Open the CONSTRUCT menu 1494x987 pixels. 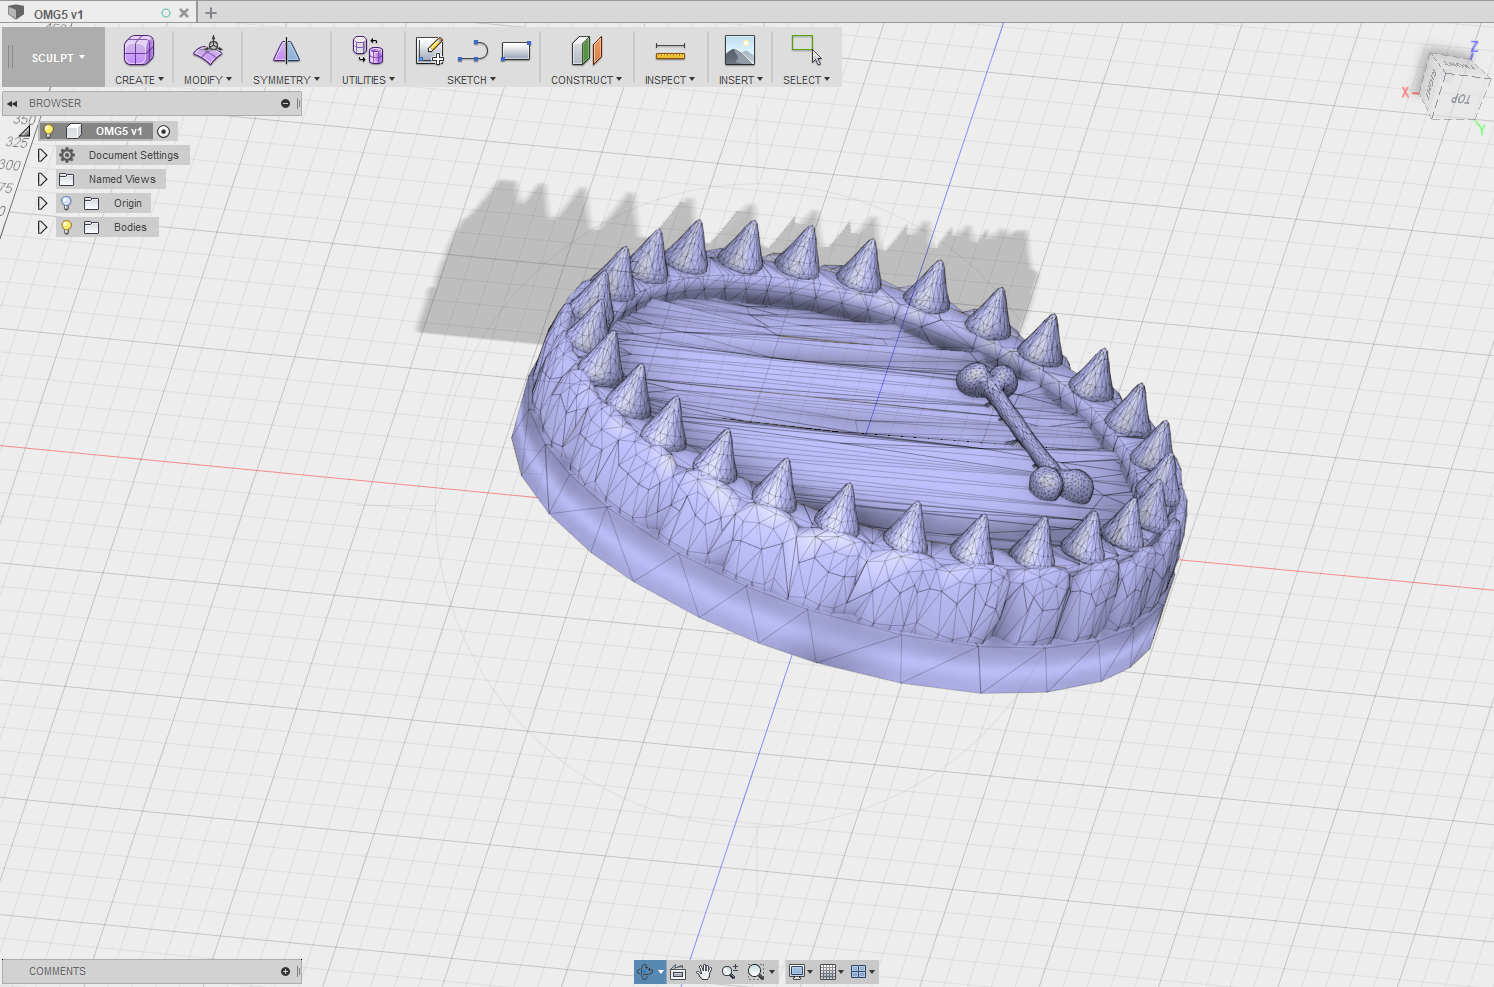click(586, 80)
